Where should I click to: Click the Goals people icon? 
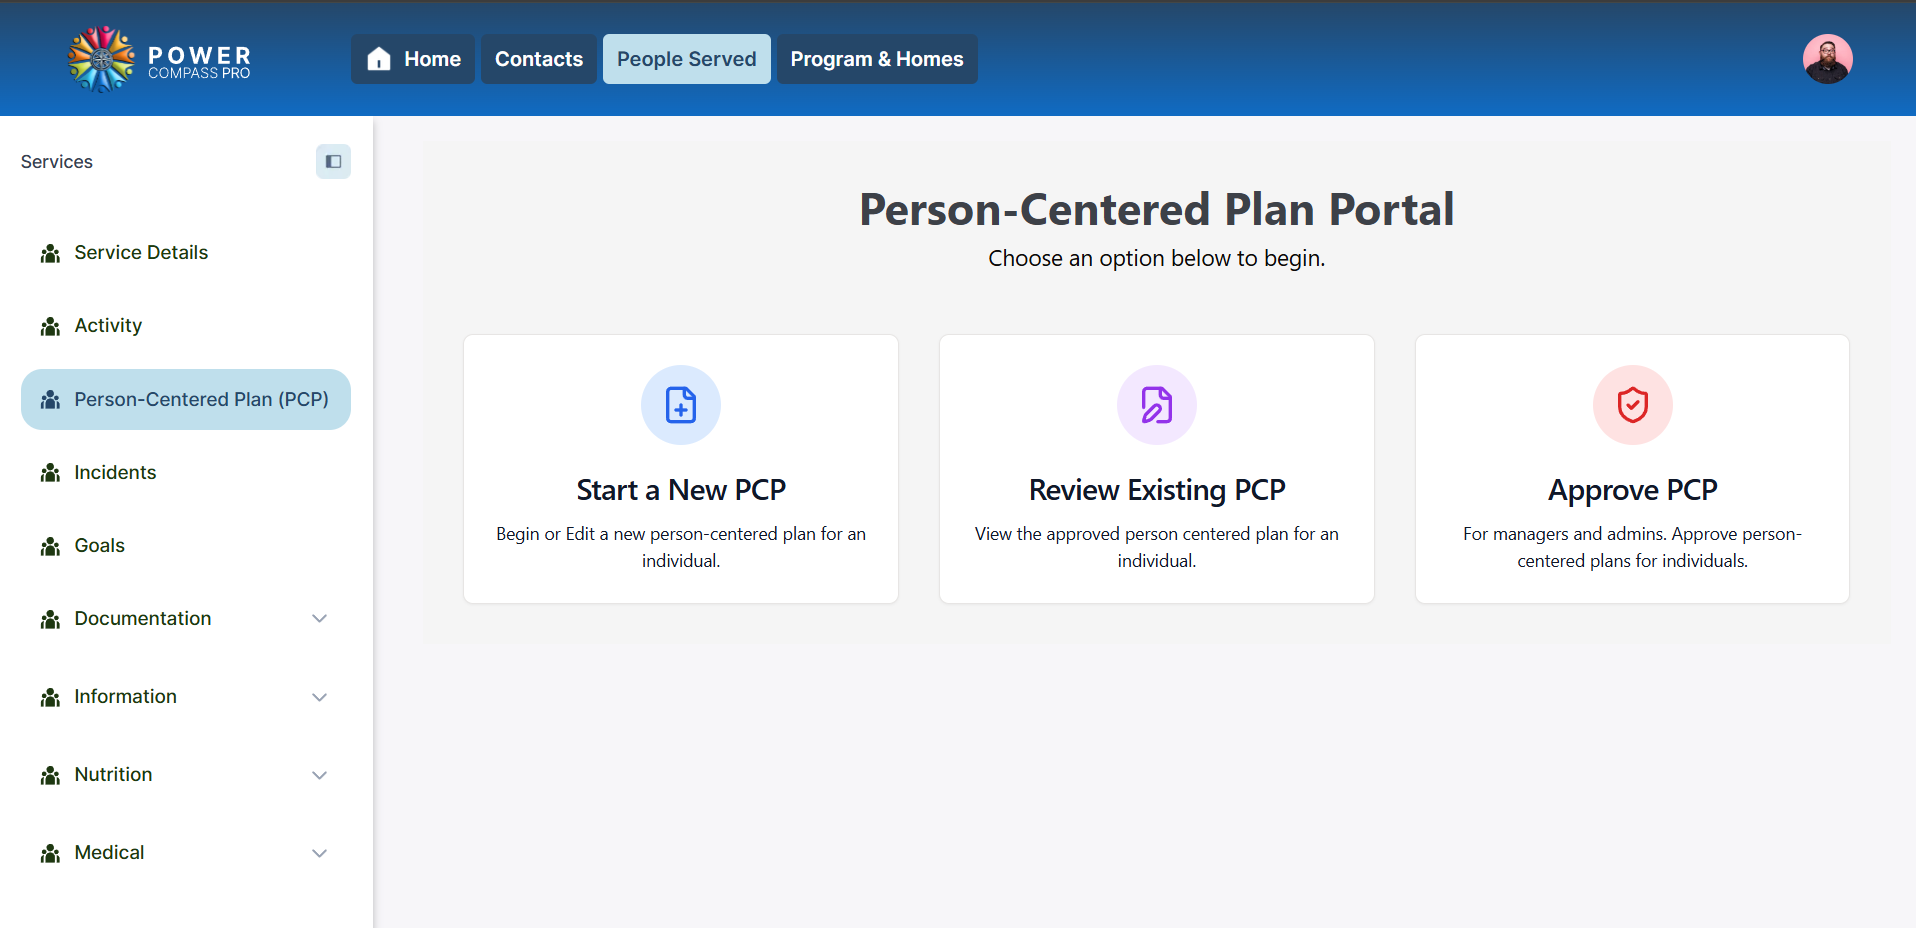tap(49, 545)
